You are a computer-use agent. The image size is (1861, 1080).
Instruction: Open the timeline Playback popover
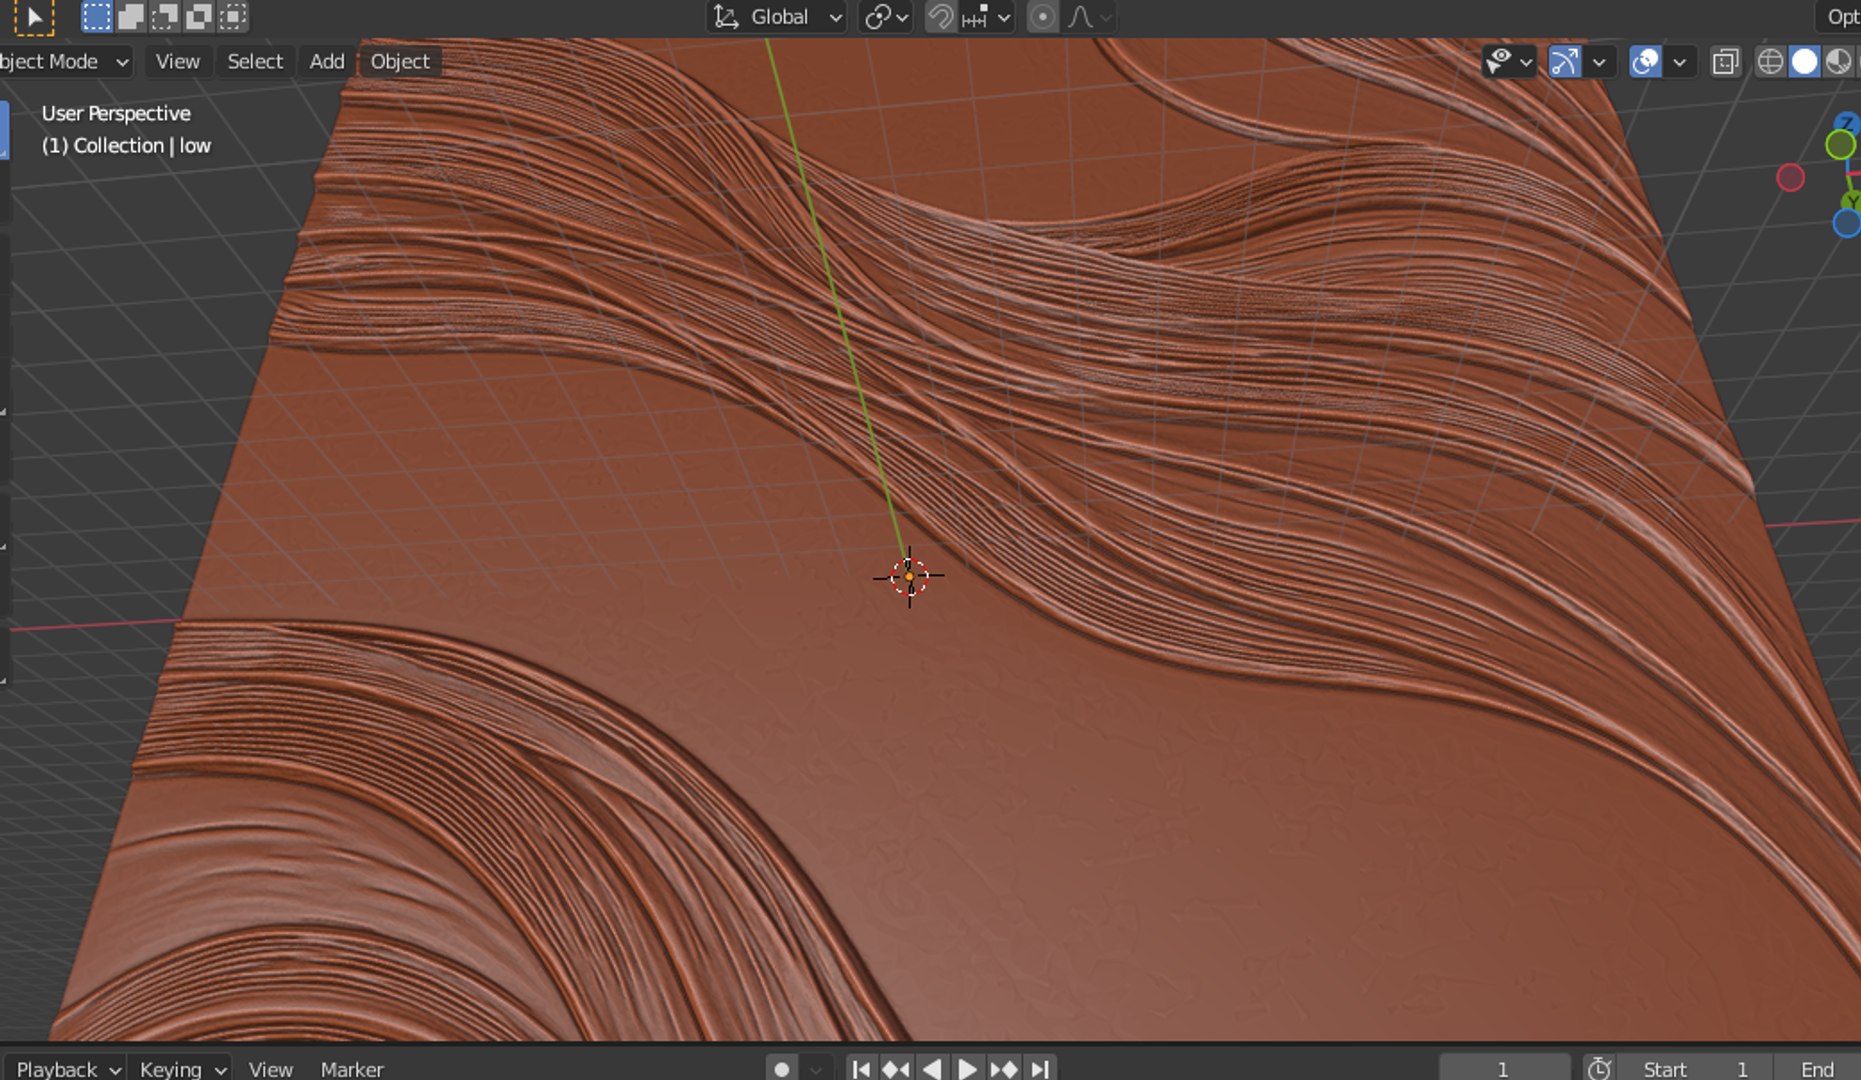[x=67, y=1068]
